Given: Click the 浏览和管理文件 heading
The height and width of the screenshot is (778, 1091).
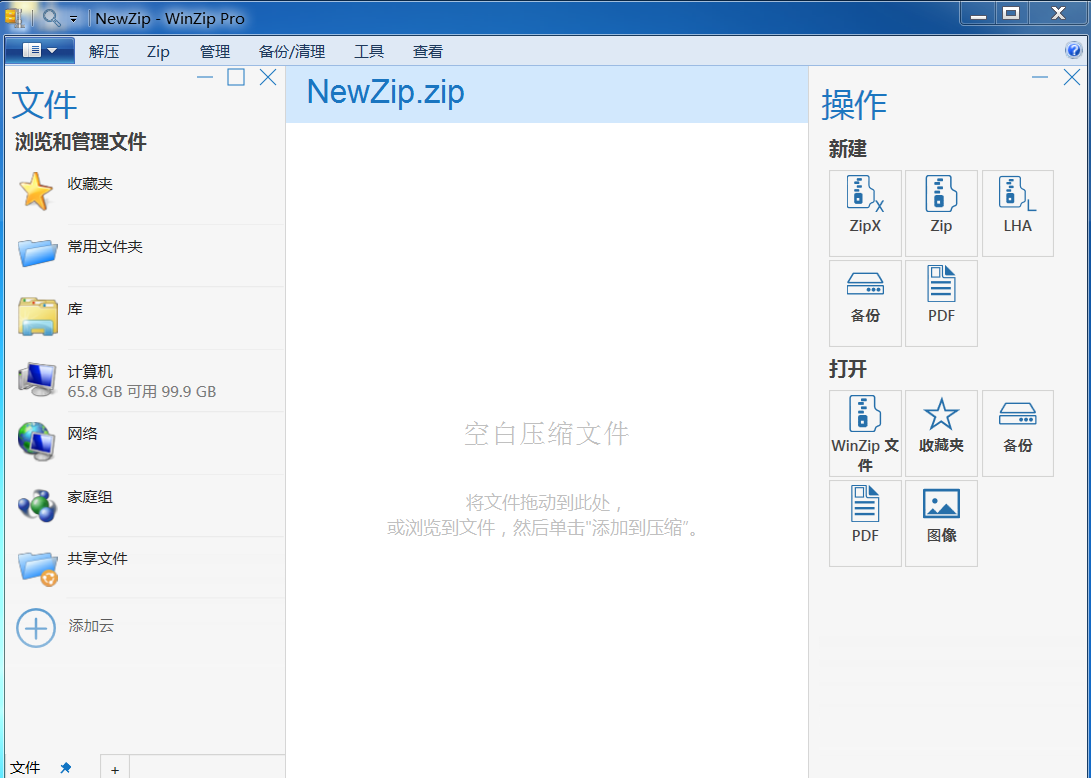Looking at the screenshot, I should tap(81, 142).
